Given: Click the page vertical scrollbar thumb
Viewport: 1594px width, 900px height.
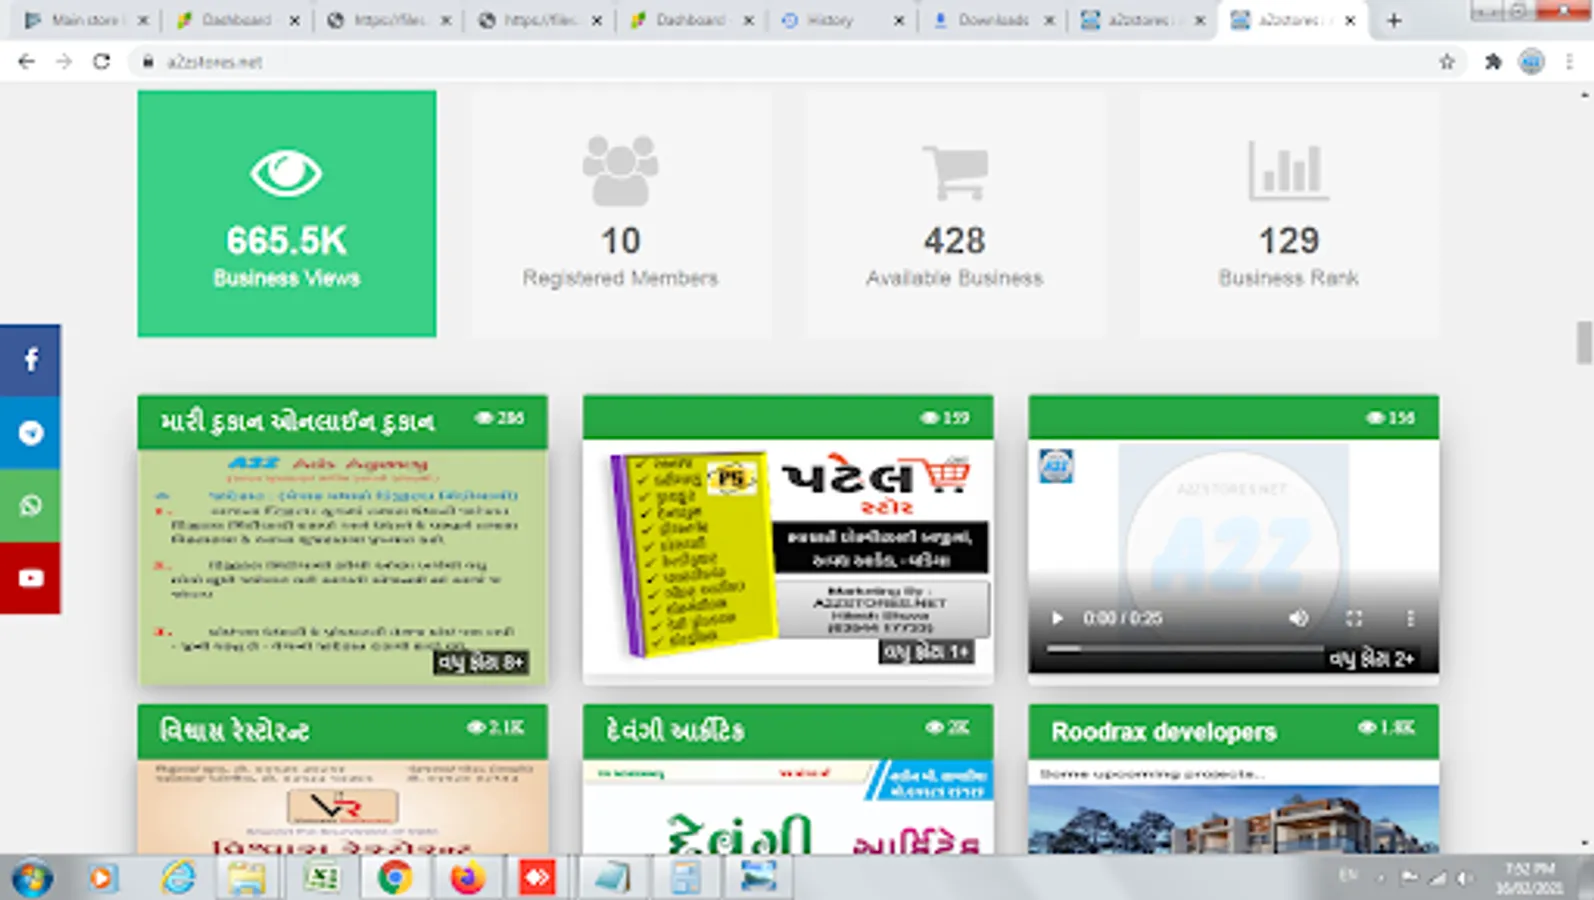Looking at the screenshot, I should pos(1584,343).
